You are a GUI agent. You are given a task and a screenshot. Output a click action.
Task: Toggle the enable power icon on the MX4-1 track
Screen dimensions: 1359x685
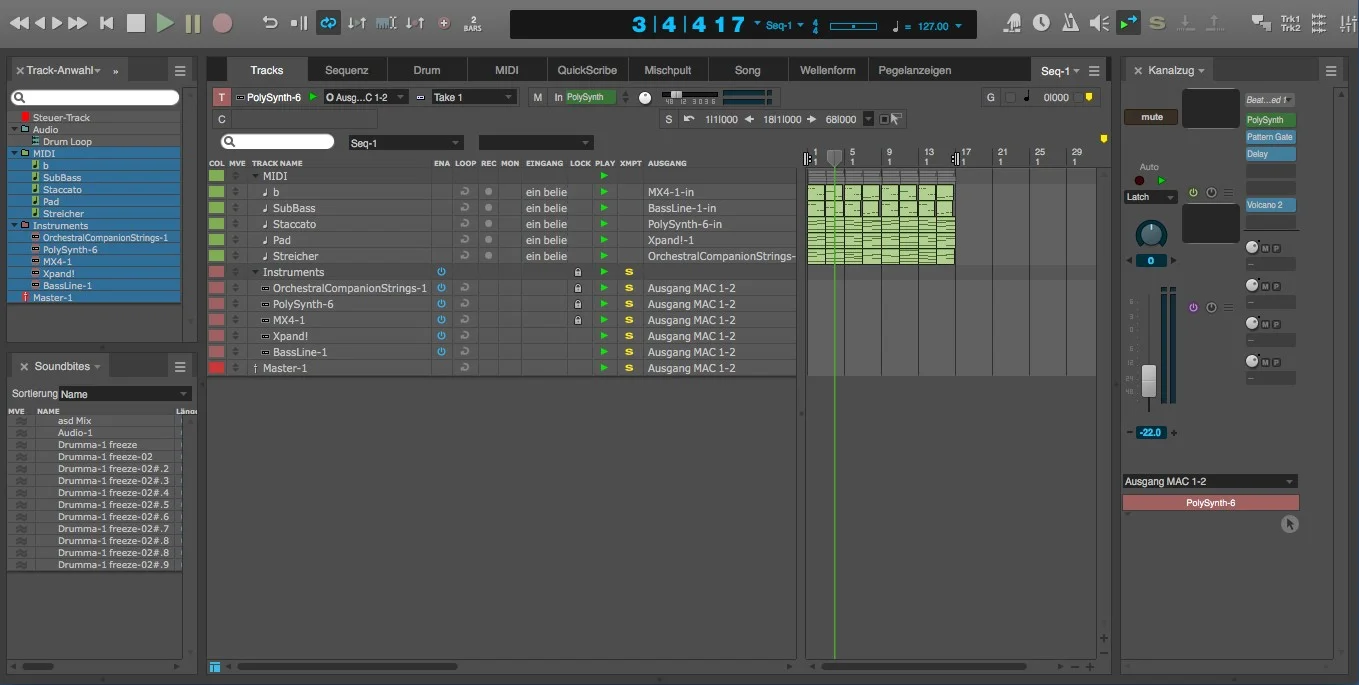coord(441,320)
